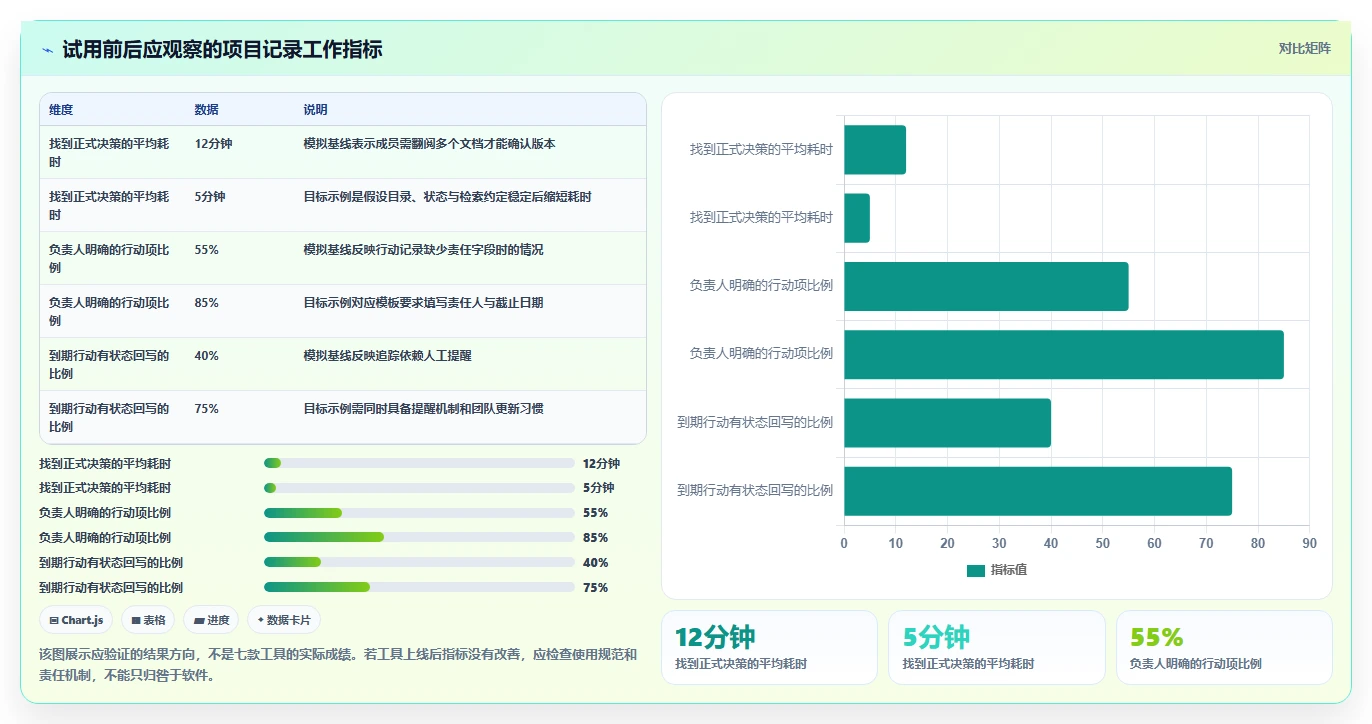The height and width of the screenshot is (724, 1372).
Task: Select the Chart.js chip
Action: [x=76, y=620]
